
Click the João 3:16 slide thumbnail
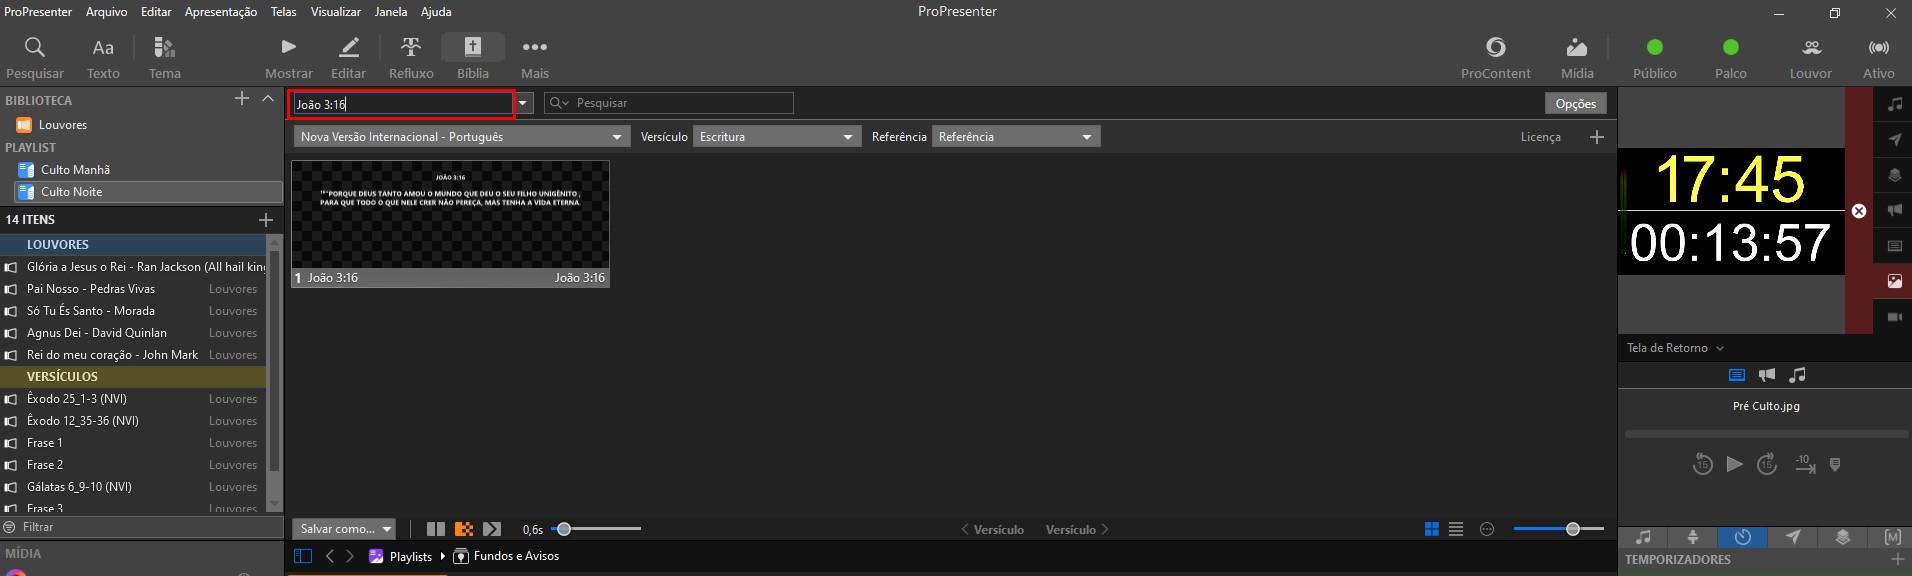point(450,224)
